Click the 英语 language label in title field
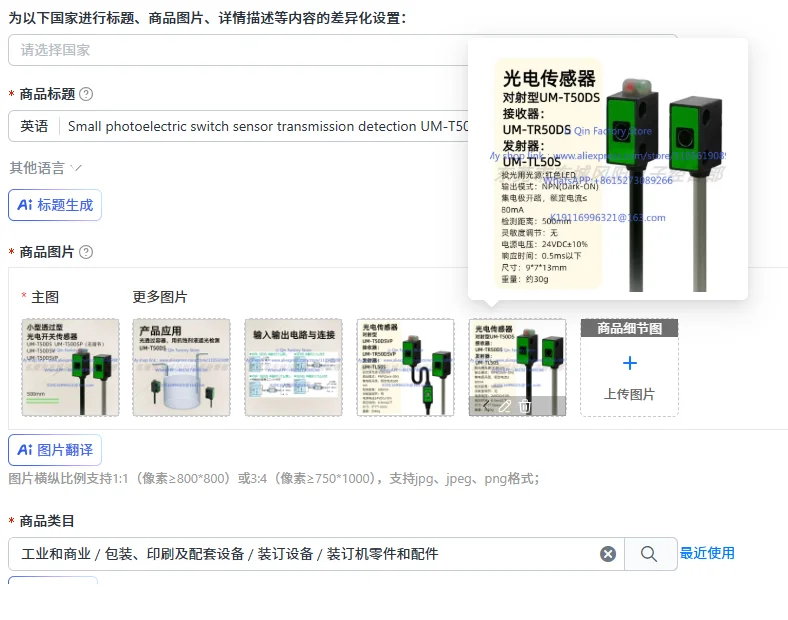788x620 pixels. click(34, 126)
